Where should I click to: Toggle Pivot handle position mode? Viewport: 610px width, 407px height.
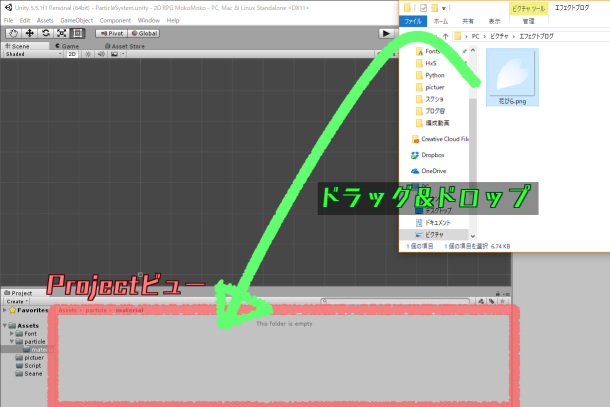[x=111, y=33]
